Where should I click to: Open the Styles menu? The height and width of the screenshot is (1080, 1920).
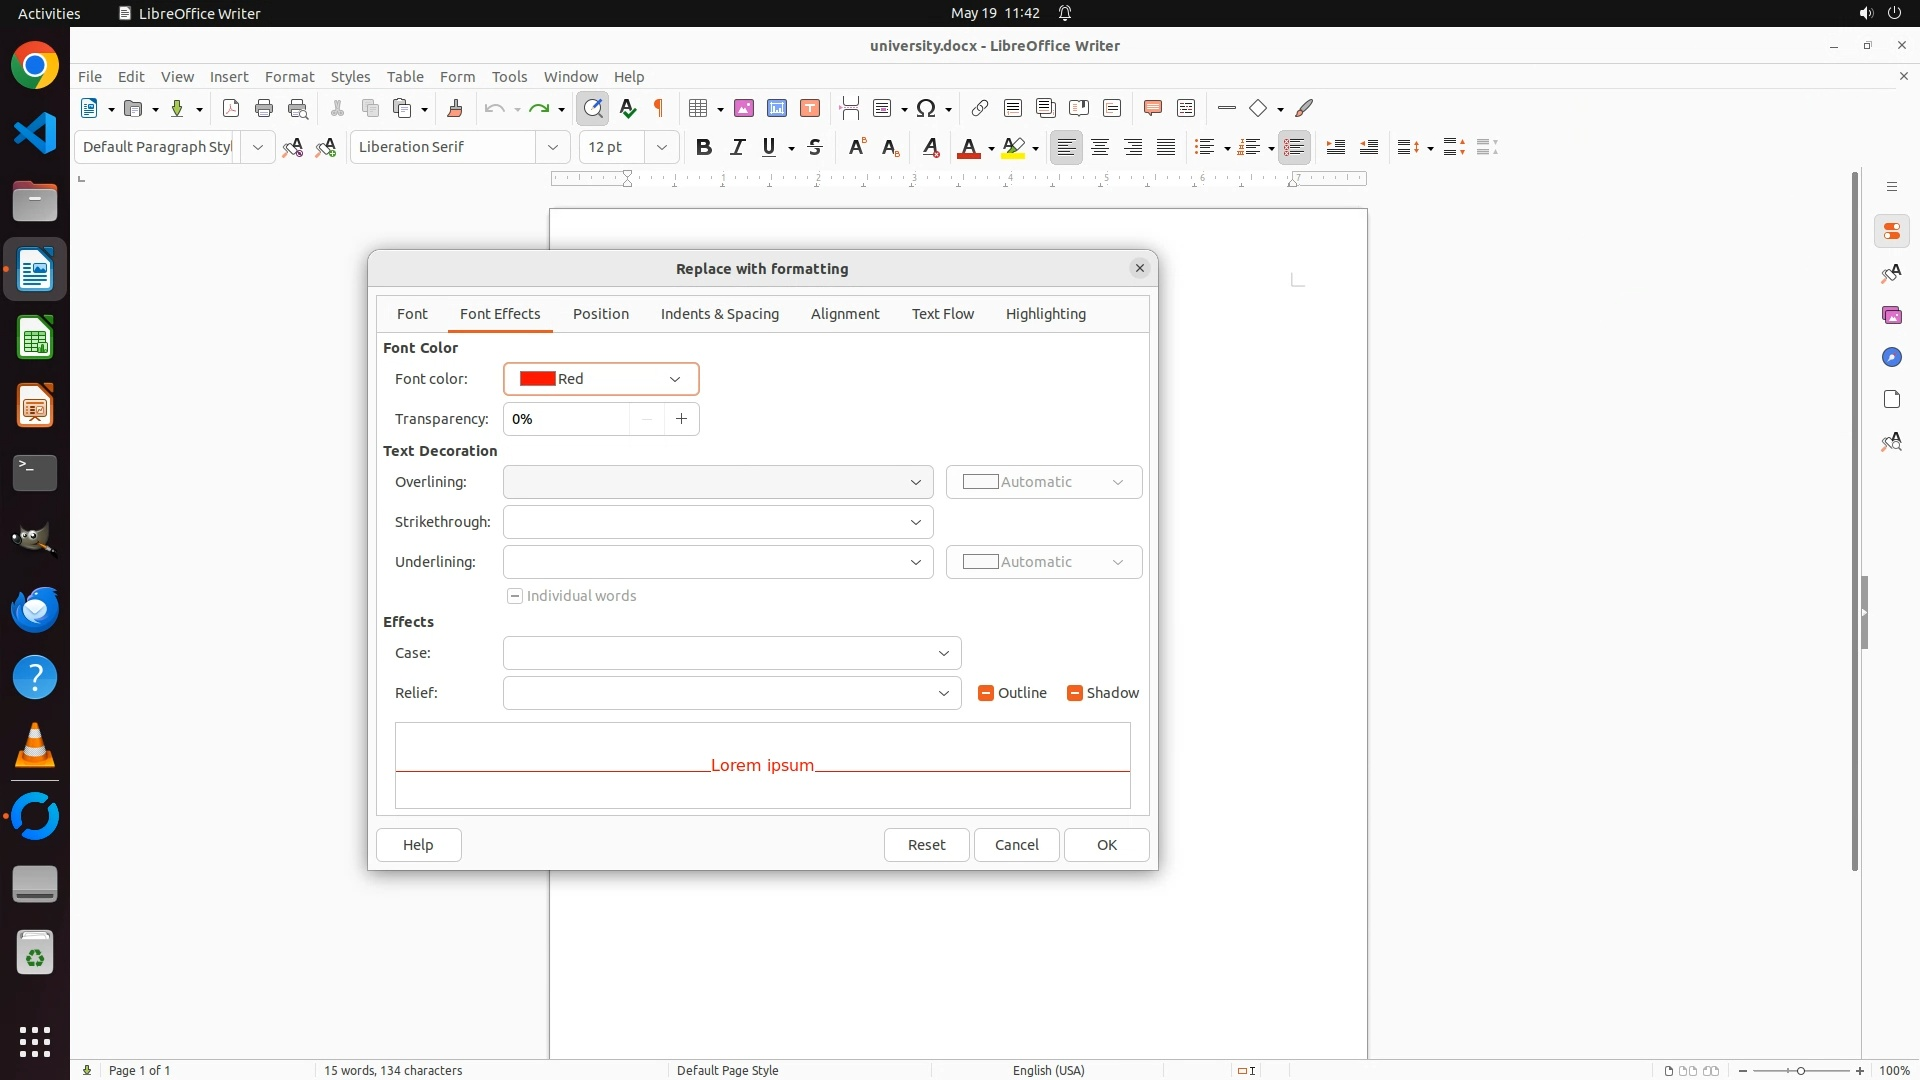click(x=350, y=76)
